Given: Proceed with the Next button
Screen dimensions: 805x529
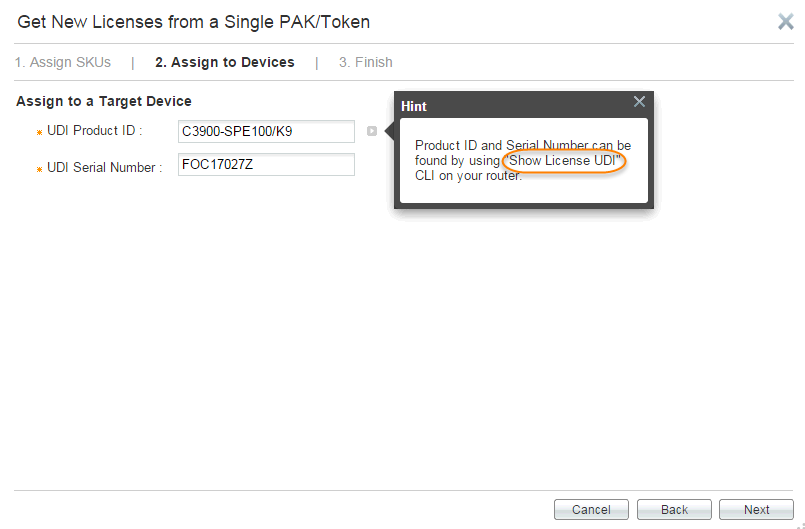Looking at the screenshot, I should [756, 509].
